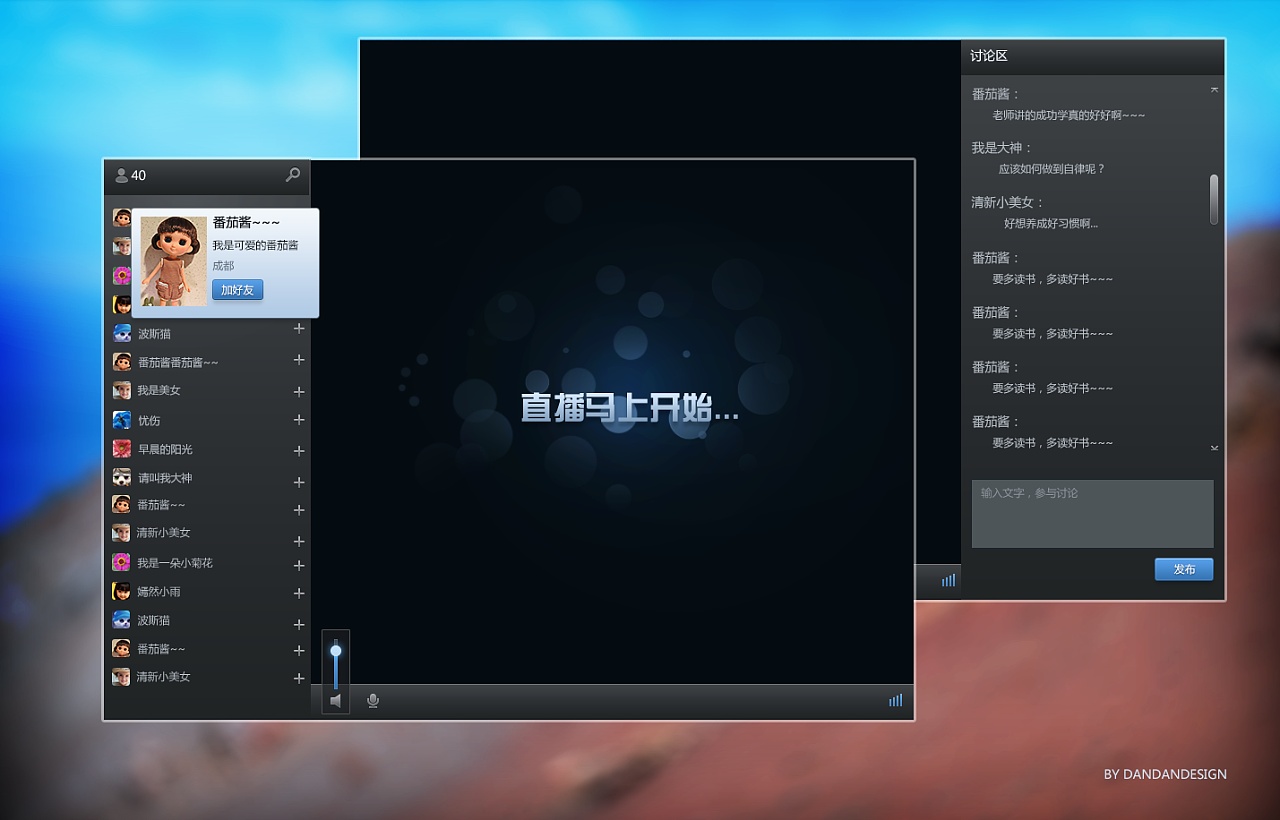
Task: Click plus icon beside 请叫我大神
Action: point(298,481)
